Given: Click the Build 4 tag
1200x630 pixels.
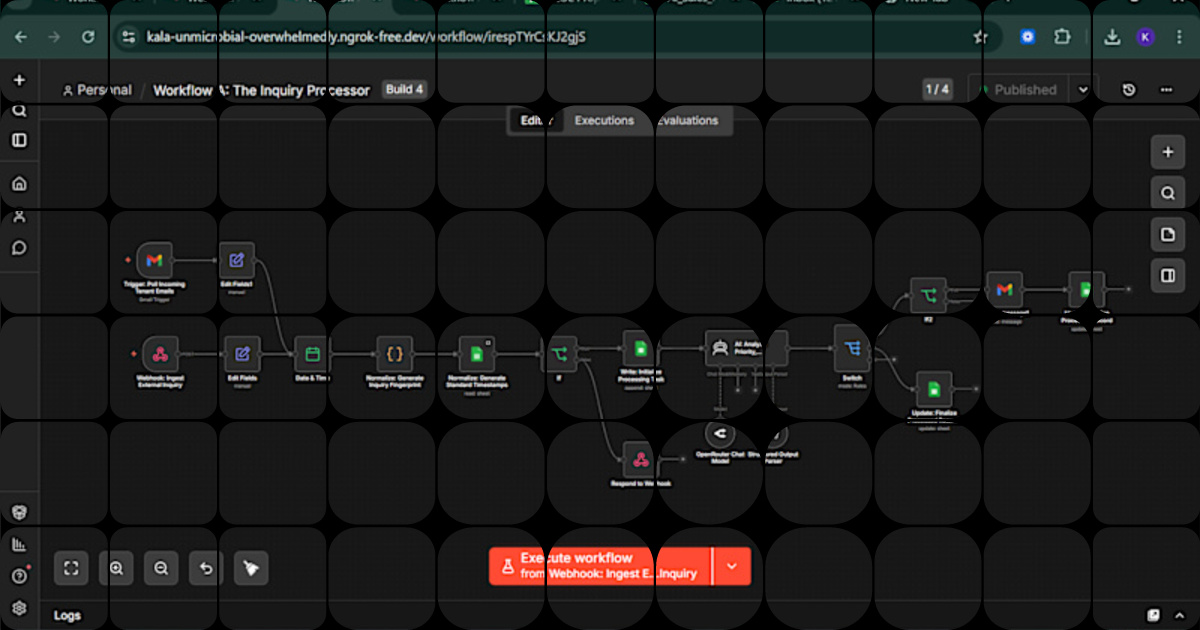Looking at the screenshot, I should [x=405, y=90].
